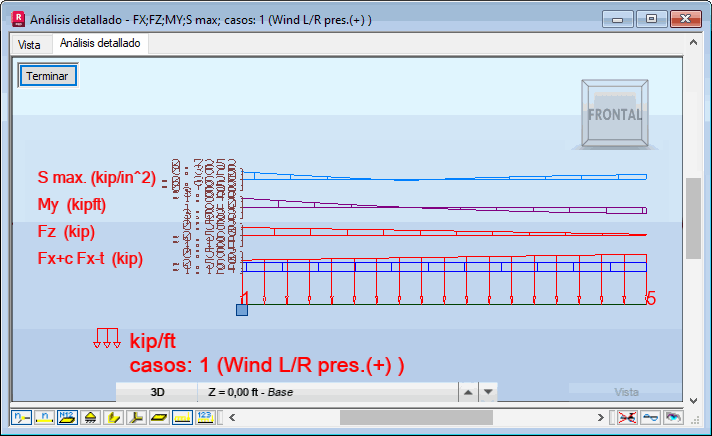The image size is (712, 436).
Task: Toggle load symbols display icon
Action: click(182, 417)
